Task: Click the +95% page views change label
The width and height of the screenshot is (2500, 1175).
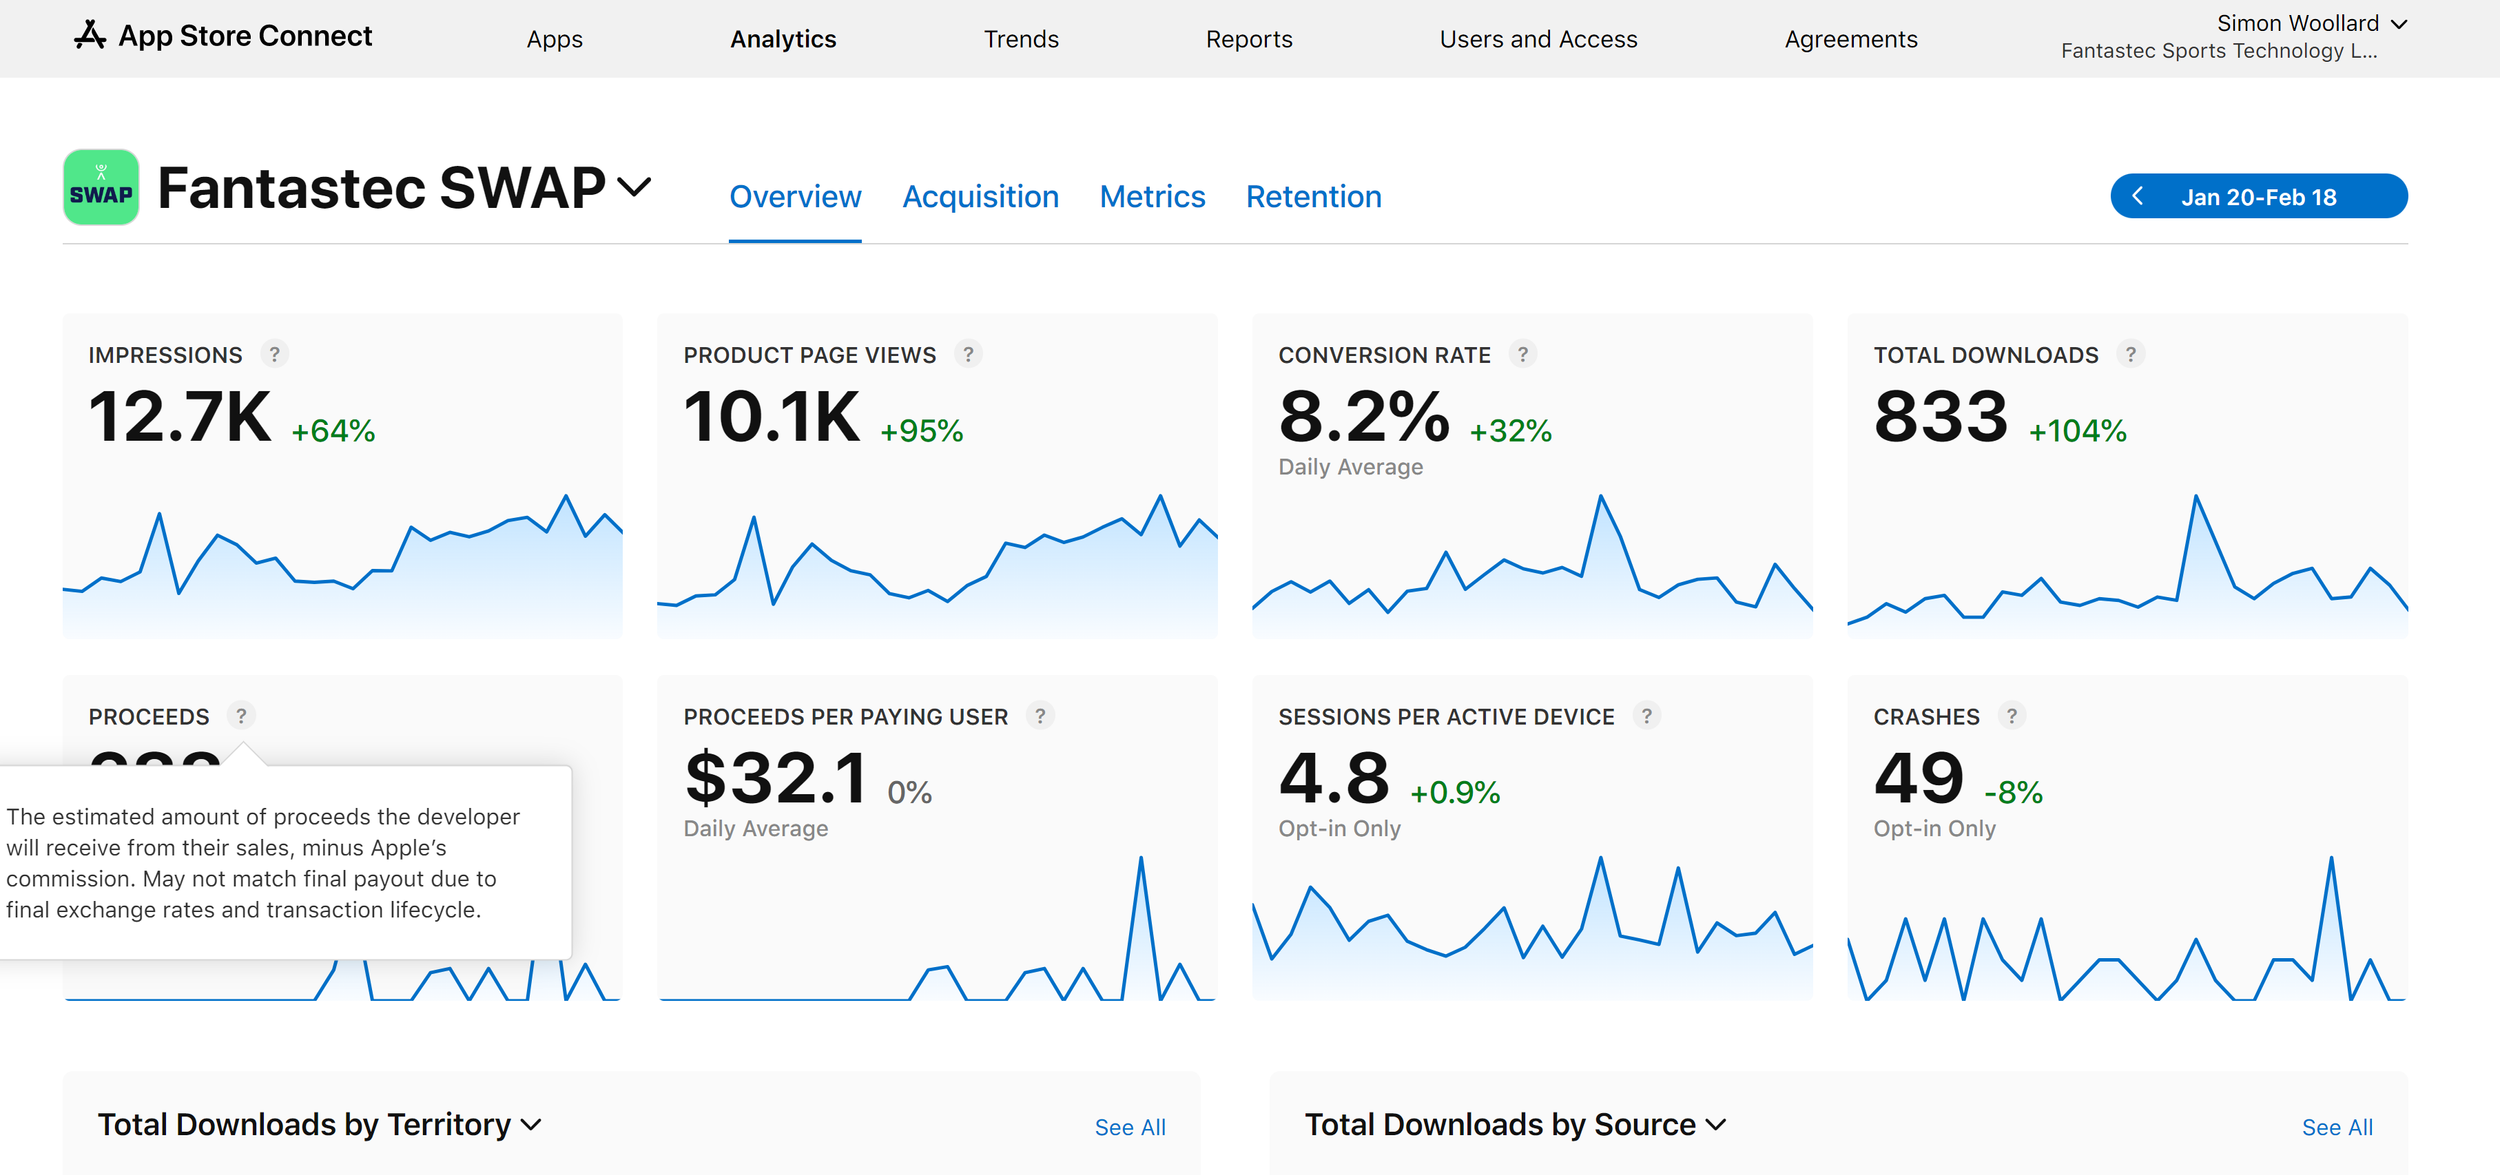Action: coord(921,431)
